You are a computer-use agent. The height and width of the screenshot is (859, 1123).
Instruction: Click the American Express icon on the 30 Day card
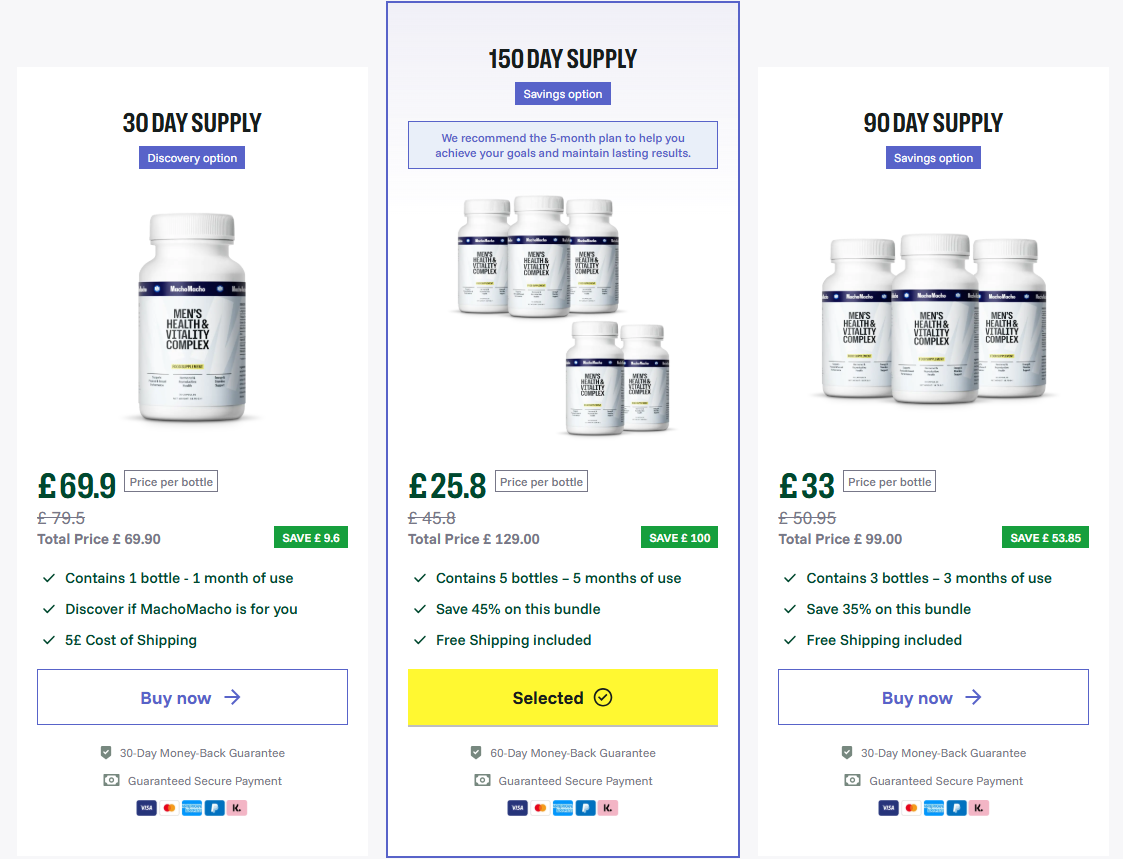[x=192, y=807]
